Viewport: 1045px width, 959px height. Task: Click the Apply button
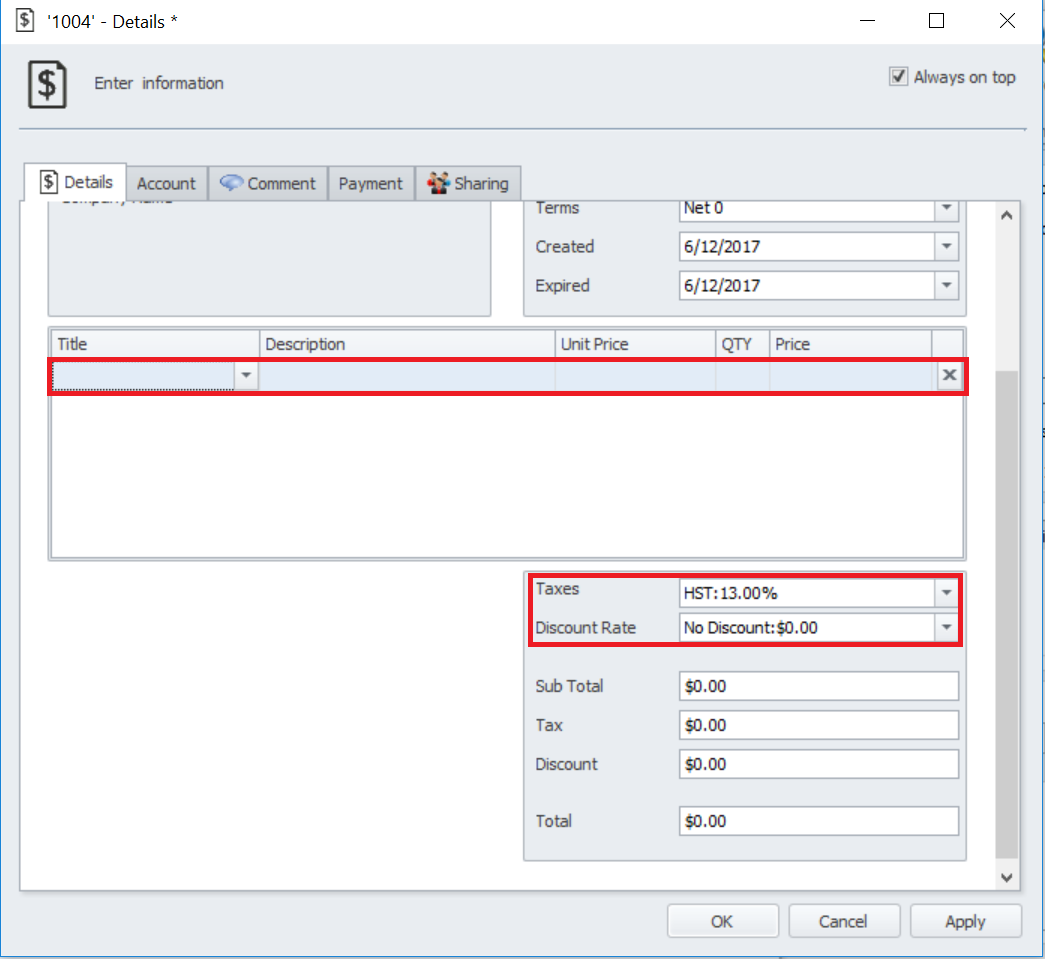coord(965,921)
